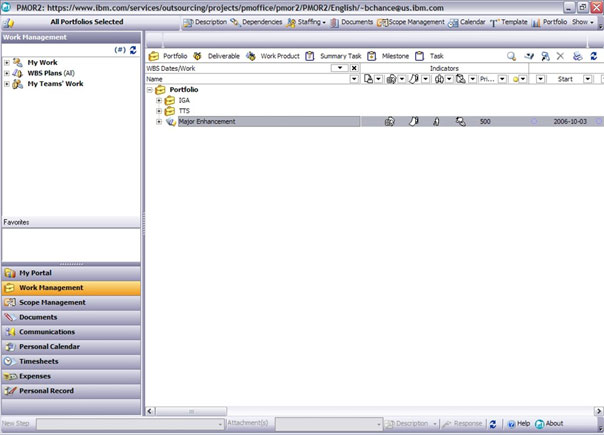Image resolution: width=604 pixels, height=435 pixels.
Task: Click the refresh icon beside Response
Action: click(493, 424)
